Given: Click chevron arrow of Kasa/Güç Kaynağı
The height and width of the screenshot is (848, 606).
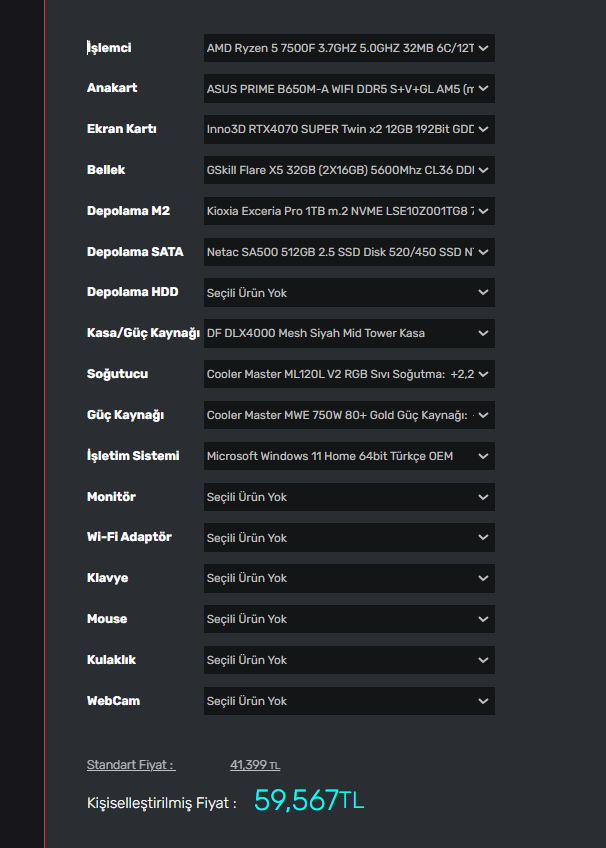Looking at the screenshot, I should point(484,333).
